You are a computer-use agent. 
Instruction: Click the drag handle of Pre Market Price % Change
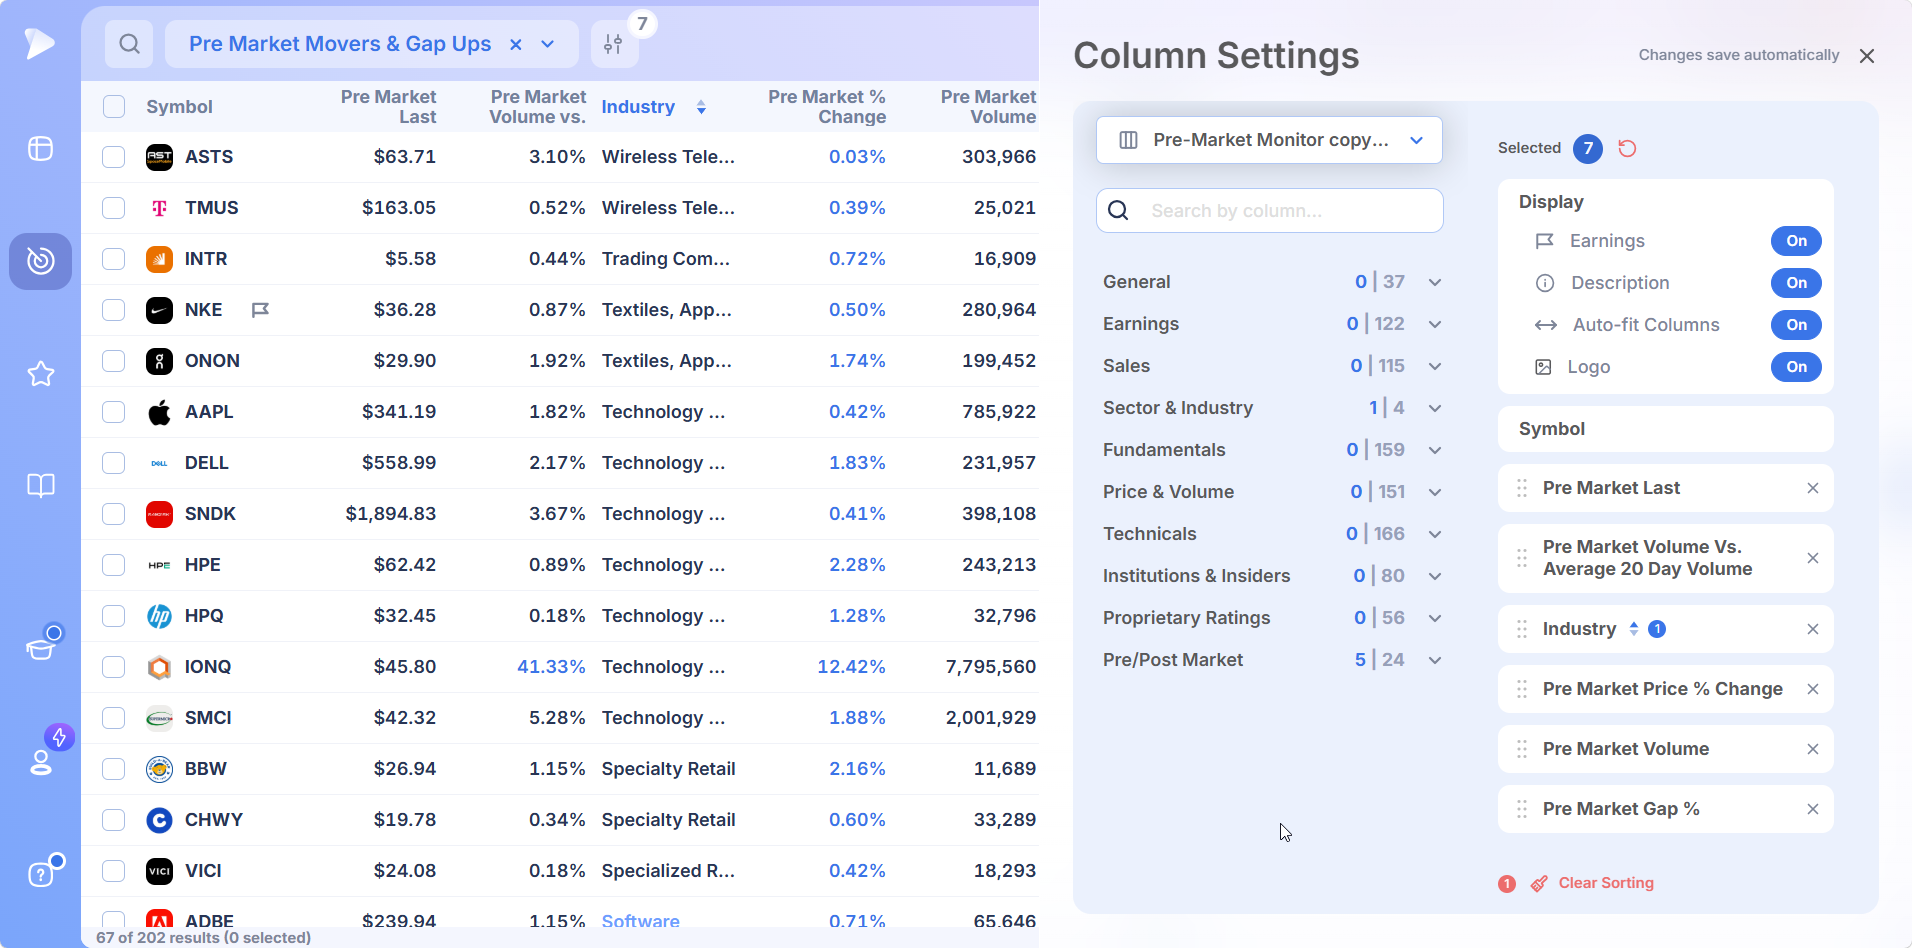click(x=1522, y=689)
